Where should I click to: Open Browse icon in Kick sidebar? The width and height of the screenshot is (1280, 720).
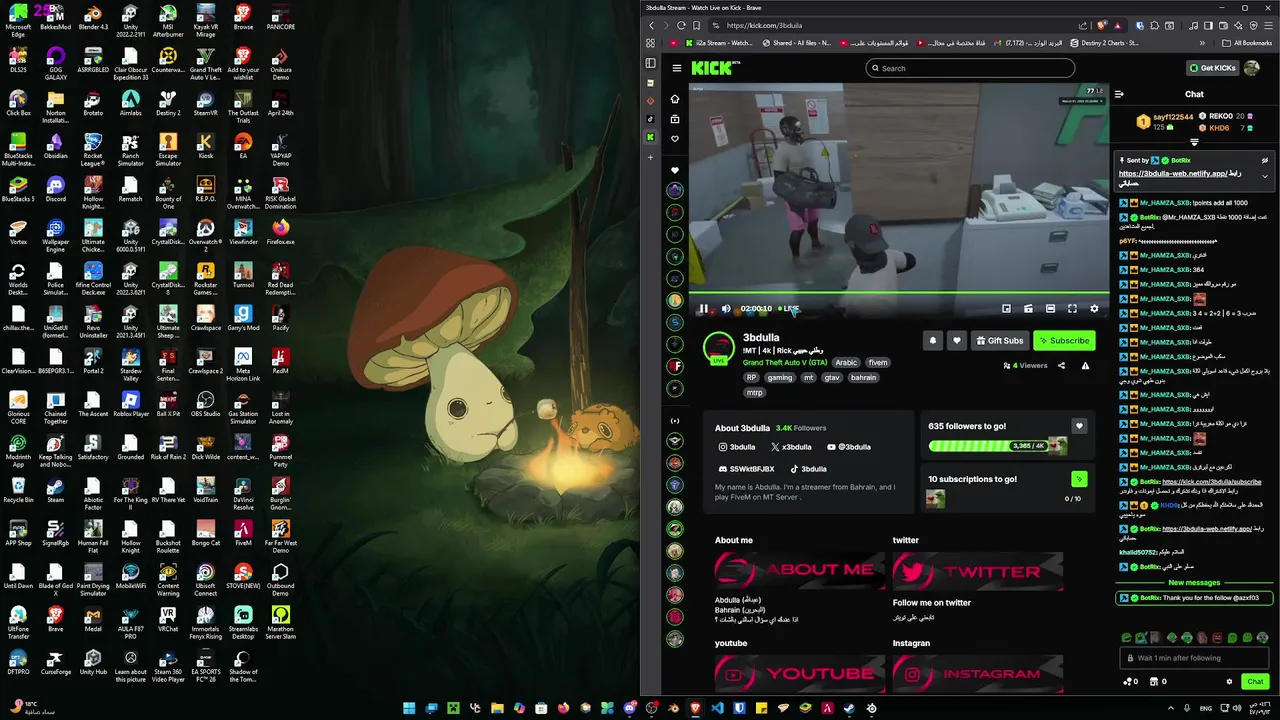(x=675, y=119)
